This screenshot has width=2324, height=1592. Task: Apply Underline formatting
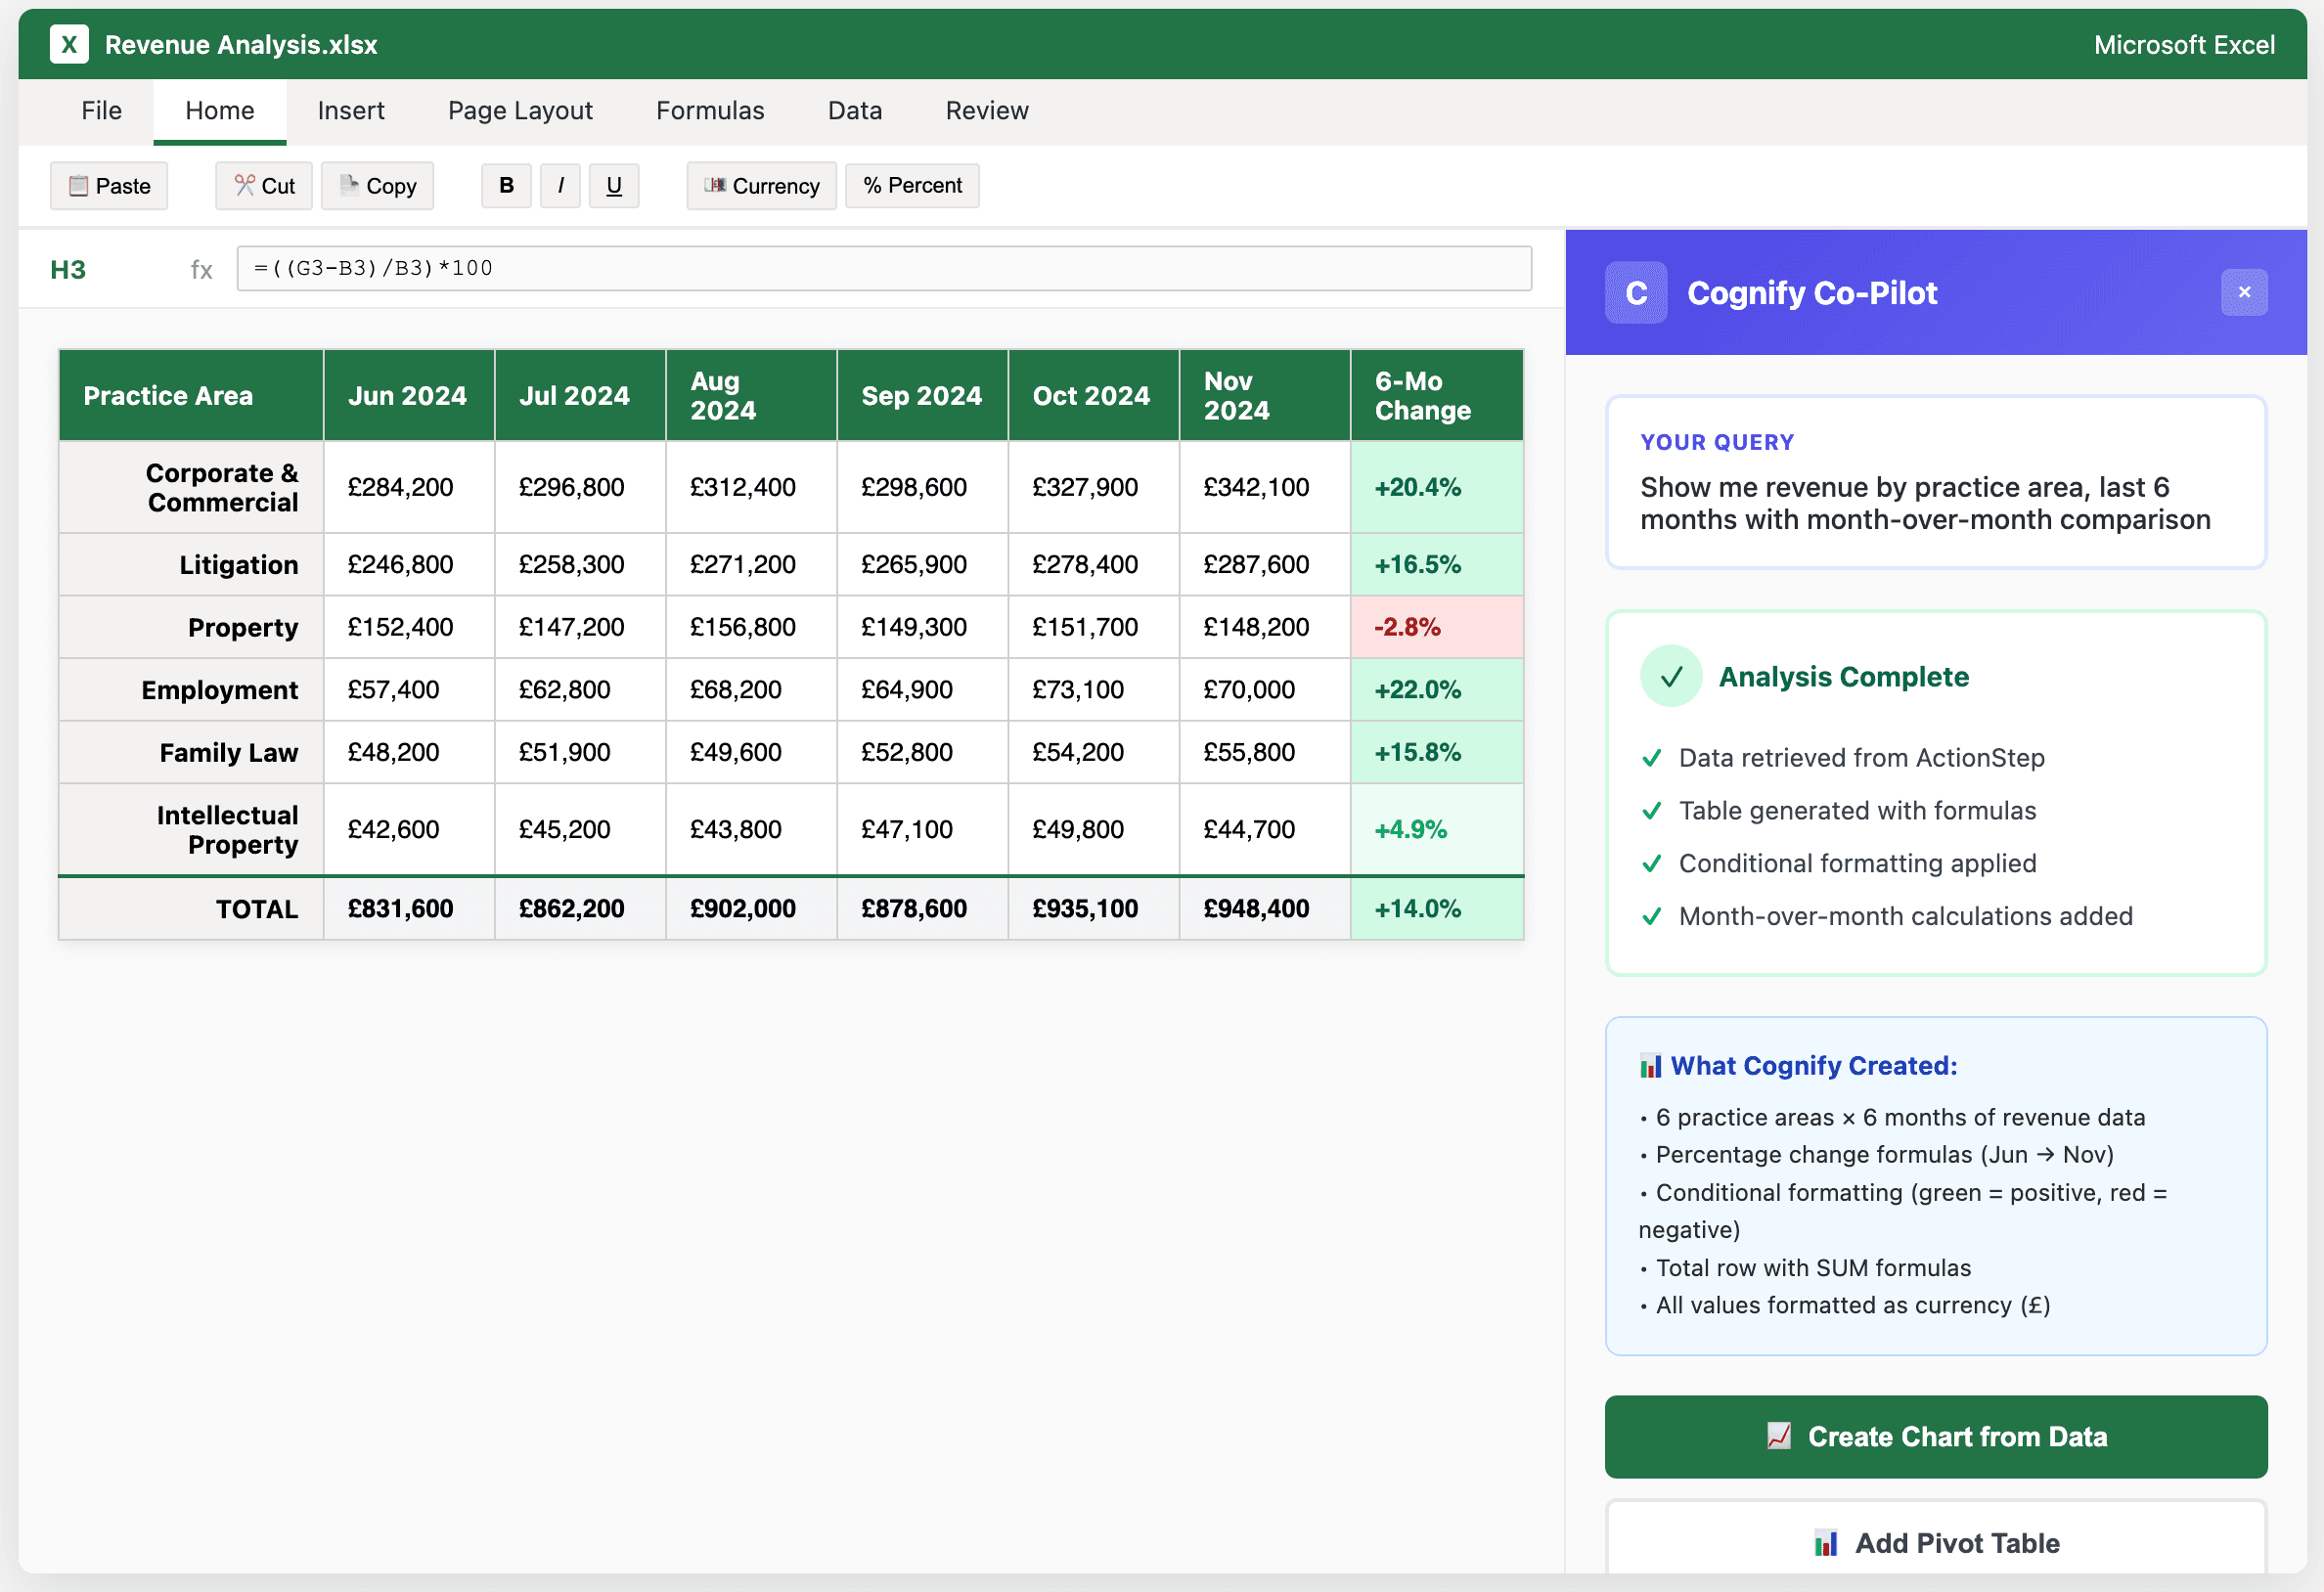click(614, 185)
